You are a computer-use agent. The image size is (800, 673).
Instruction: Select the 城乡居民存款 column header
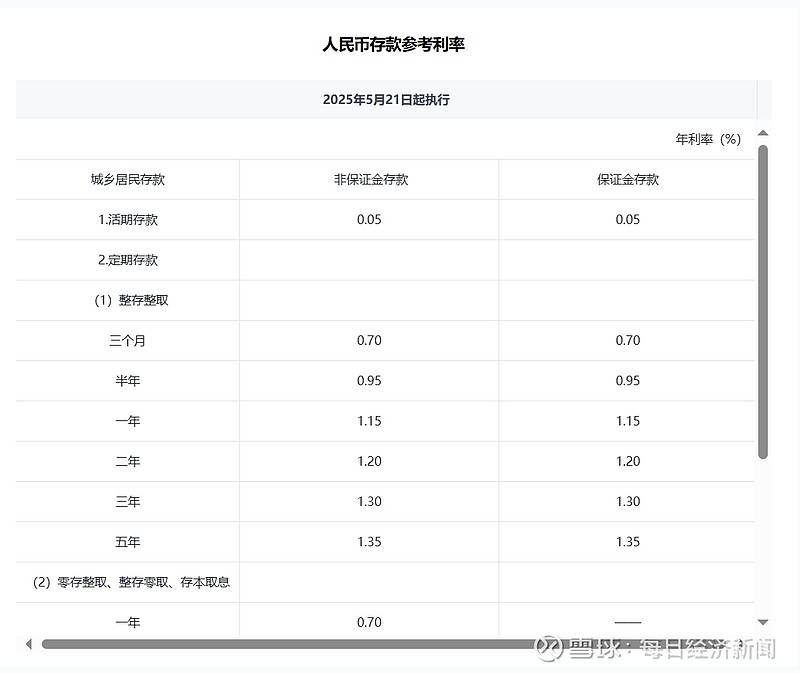(x=128, y=180)
